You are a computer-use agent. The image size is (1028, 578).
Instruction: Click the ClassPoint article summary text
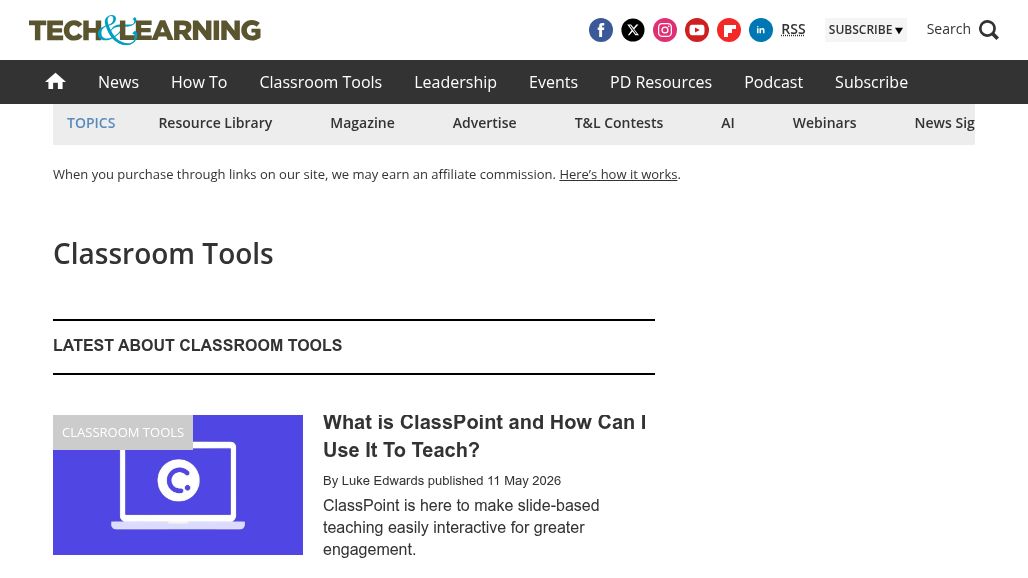461,528
